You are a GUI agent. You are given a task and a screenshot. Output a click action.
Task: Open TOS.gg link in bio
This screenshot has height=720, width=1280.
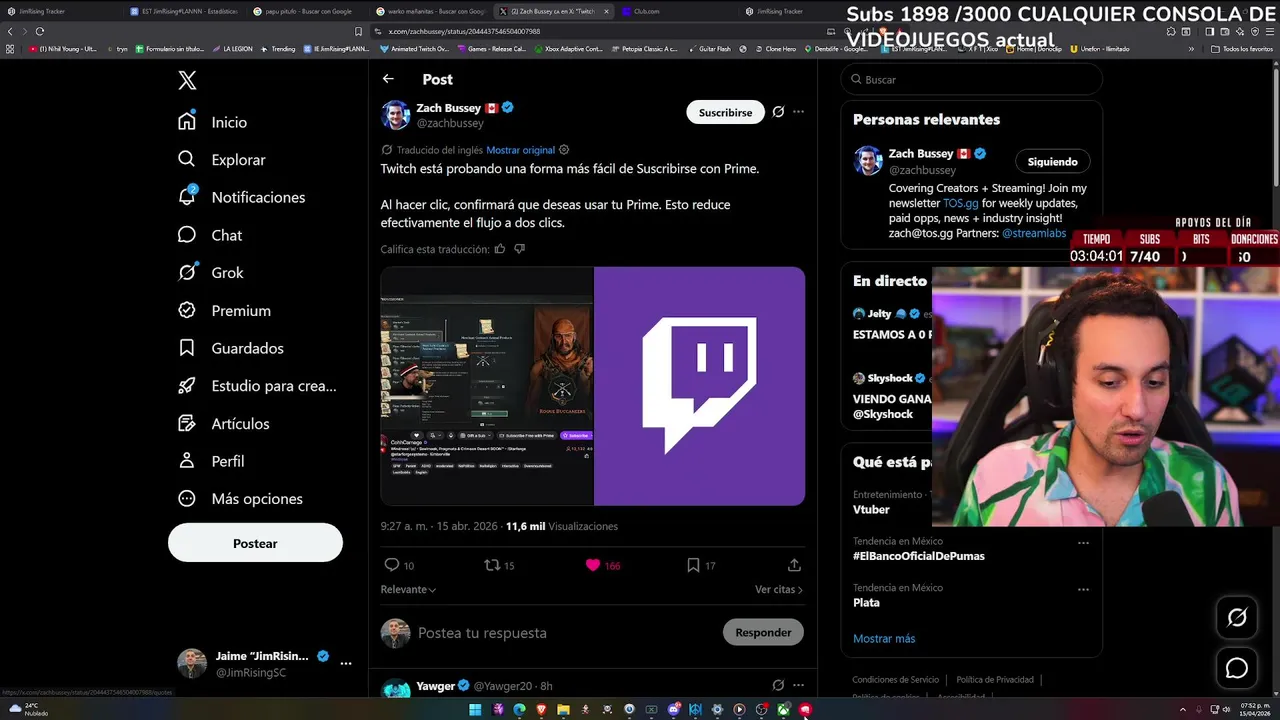click(x=960, y=203)
